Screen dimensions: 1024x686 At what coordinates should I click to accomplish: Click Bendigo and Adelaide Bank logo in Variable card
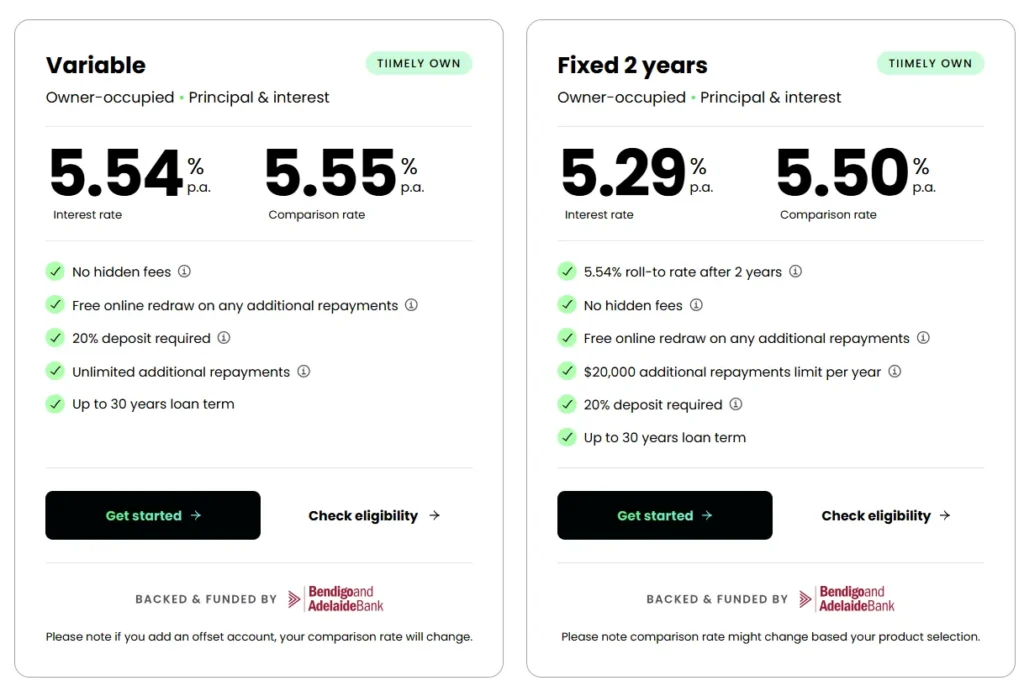(x=336, y=599)
